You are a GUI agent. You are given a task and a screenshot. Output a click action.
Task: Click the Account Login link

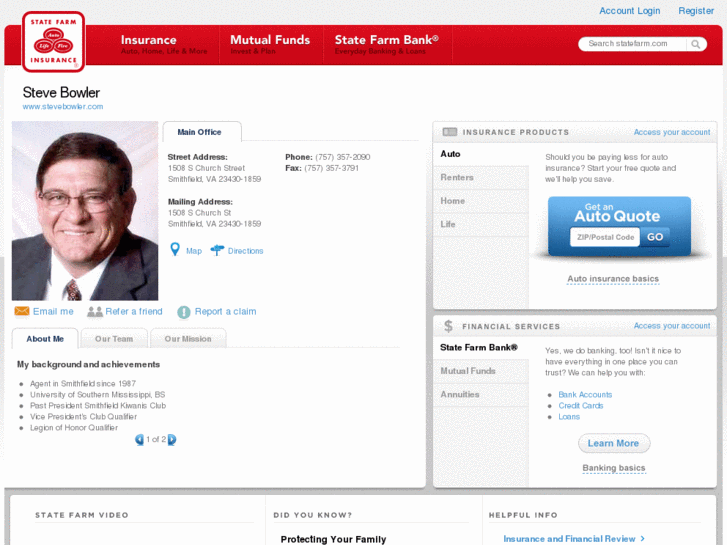pos(629,11)
